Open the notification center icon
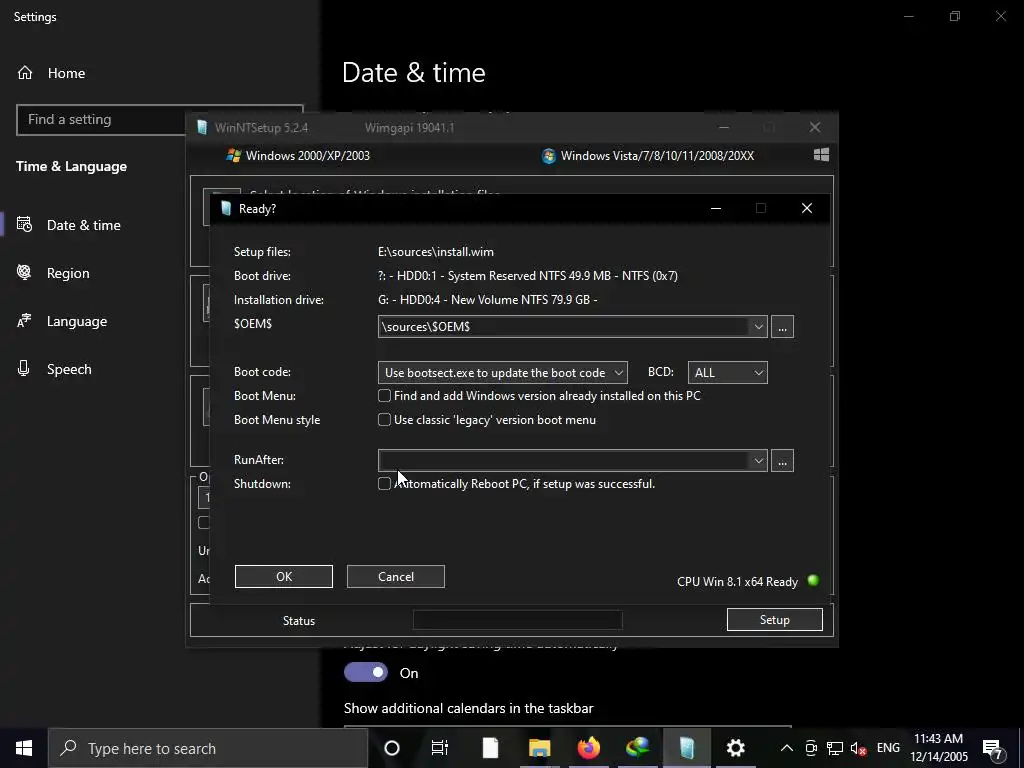The width and height of the screenshot is (1024, 768). 993,749
